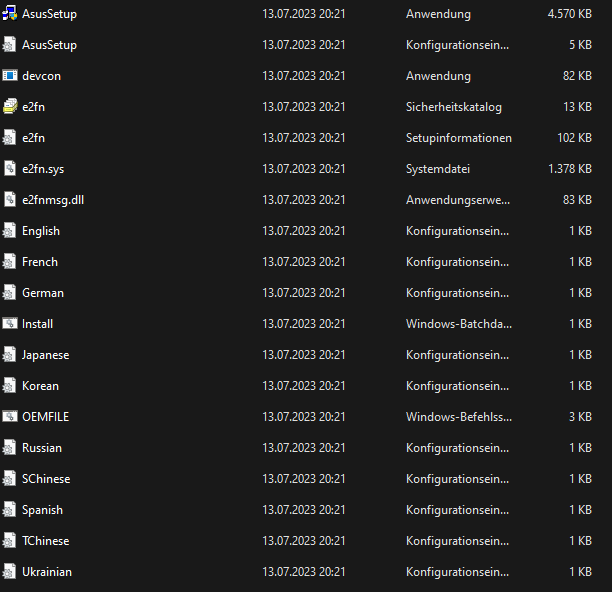Select the Install file name
Screen dimensions: 612x592
[x=37, y=324]
